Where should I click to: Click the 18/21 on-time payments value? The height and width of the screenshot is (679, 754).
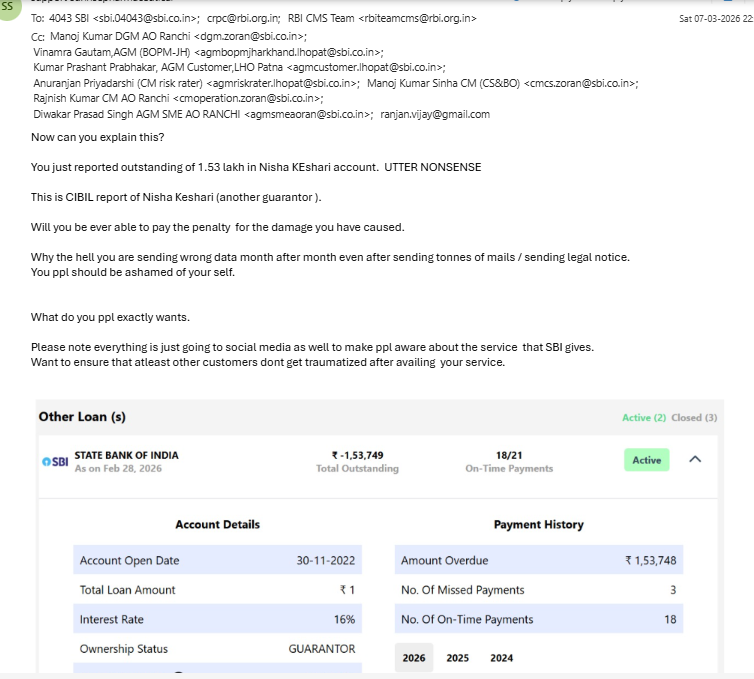point(509,455)
